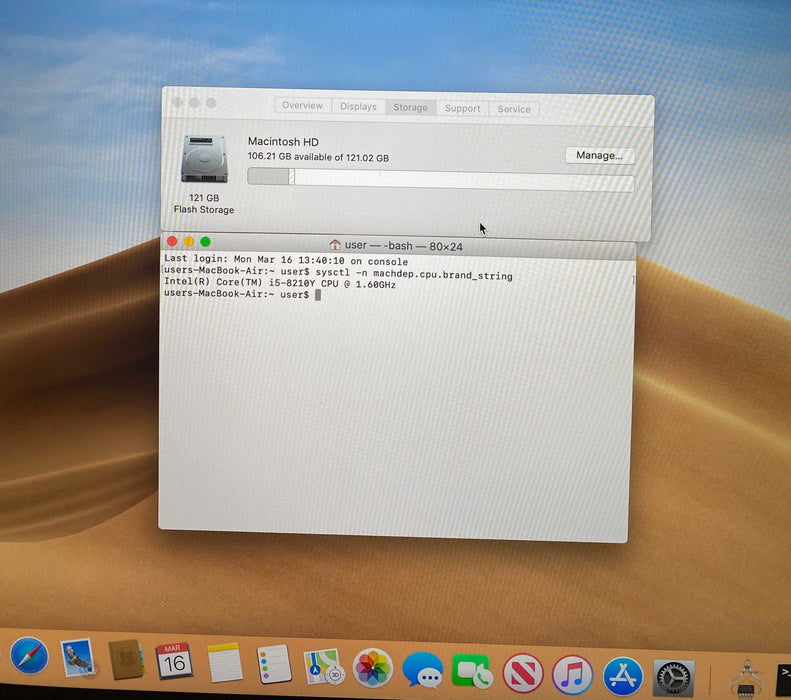Open System Preferences from the Dock
The height and width of the screenshot is (700, 791).
pos(674,678)
